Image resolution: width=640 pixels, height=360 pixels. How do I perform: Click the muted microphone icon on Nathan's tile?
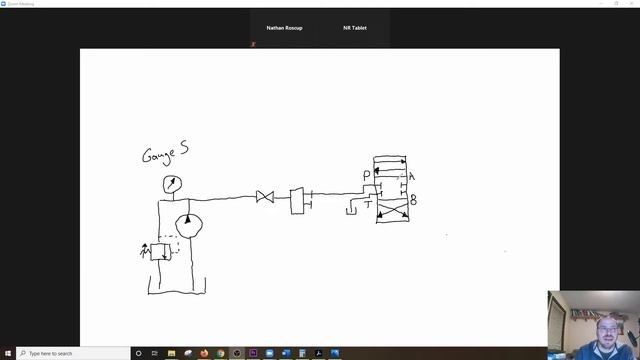[x=253, y=44]
